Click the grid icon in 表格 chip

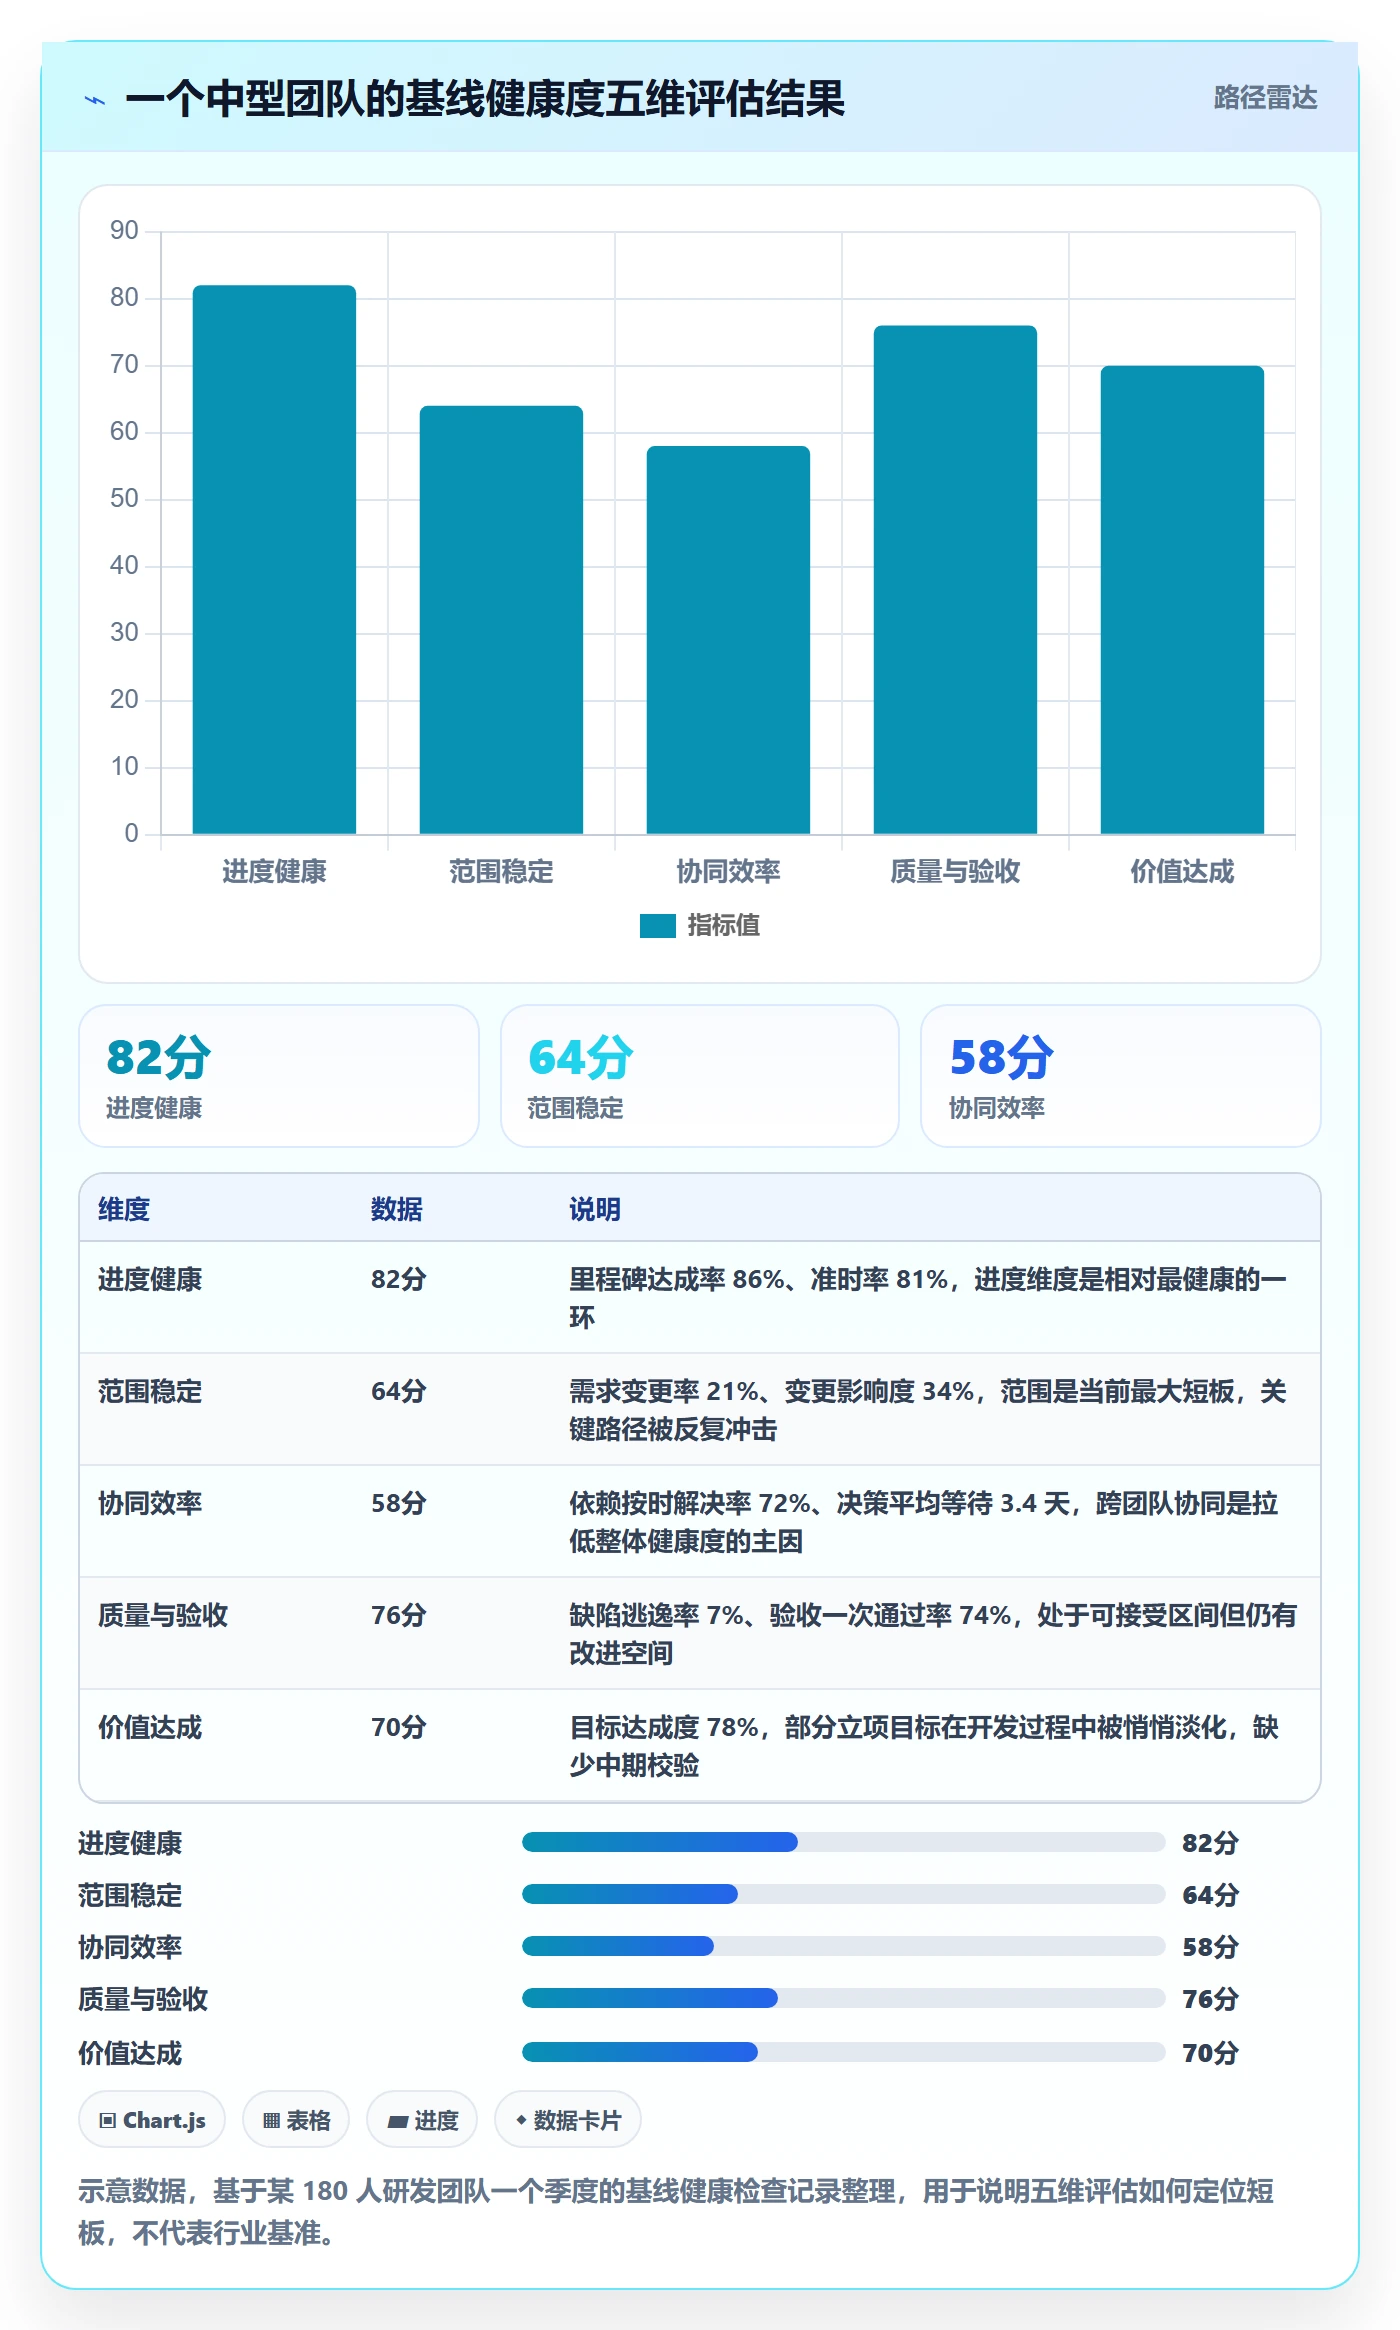(271, 2120)
